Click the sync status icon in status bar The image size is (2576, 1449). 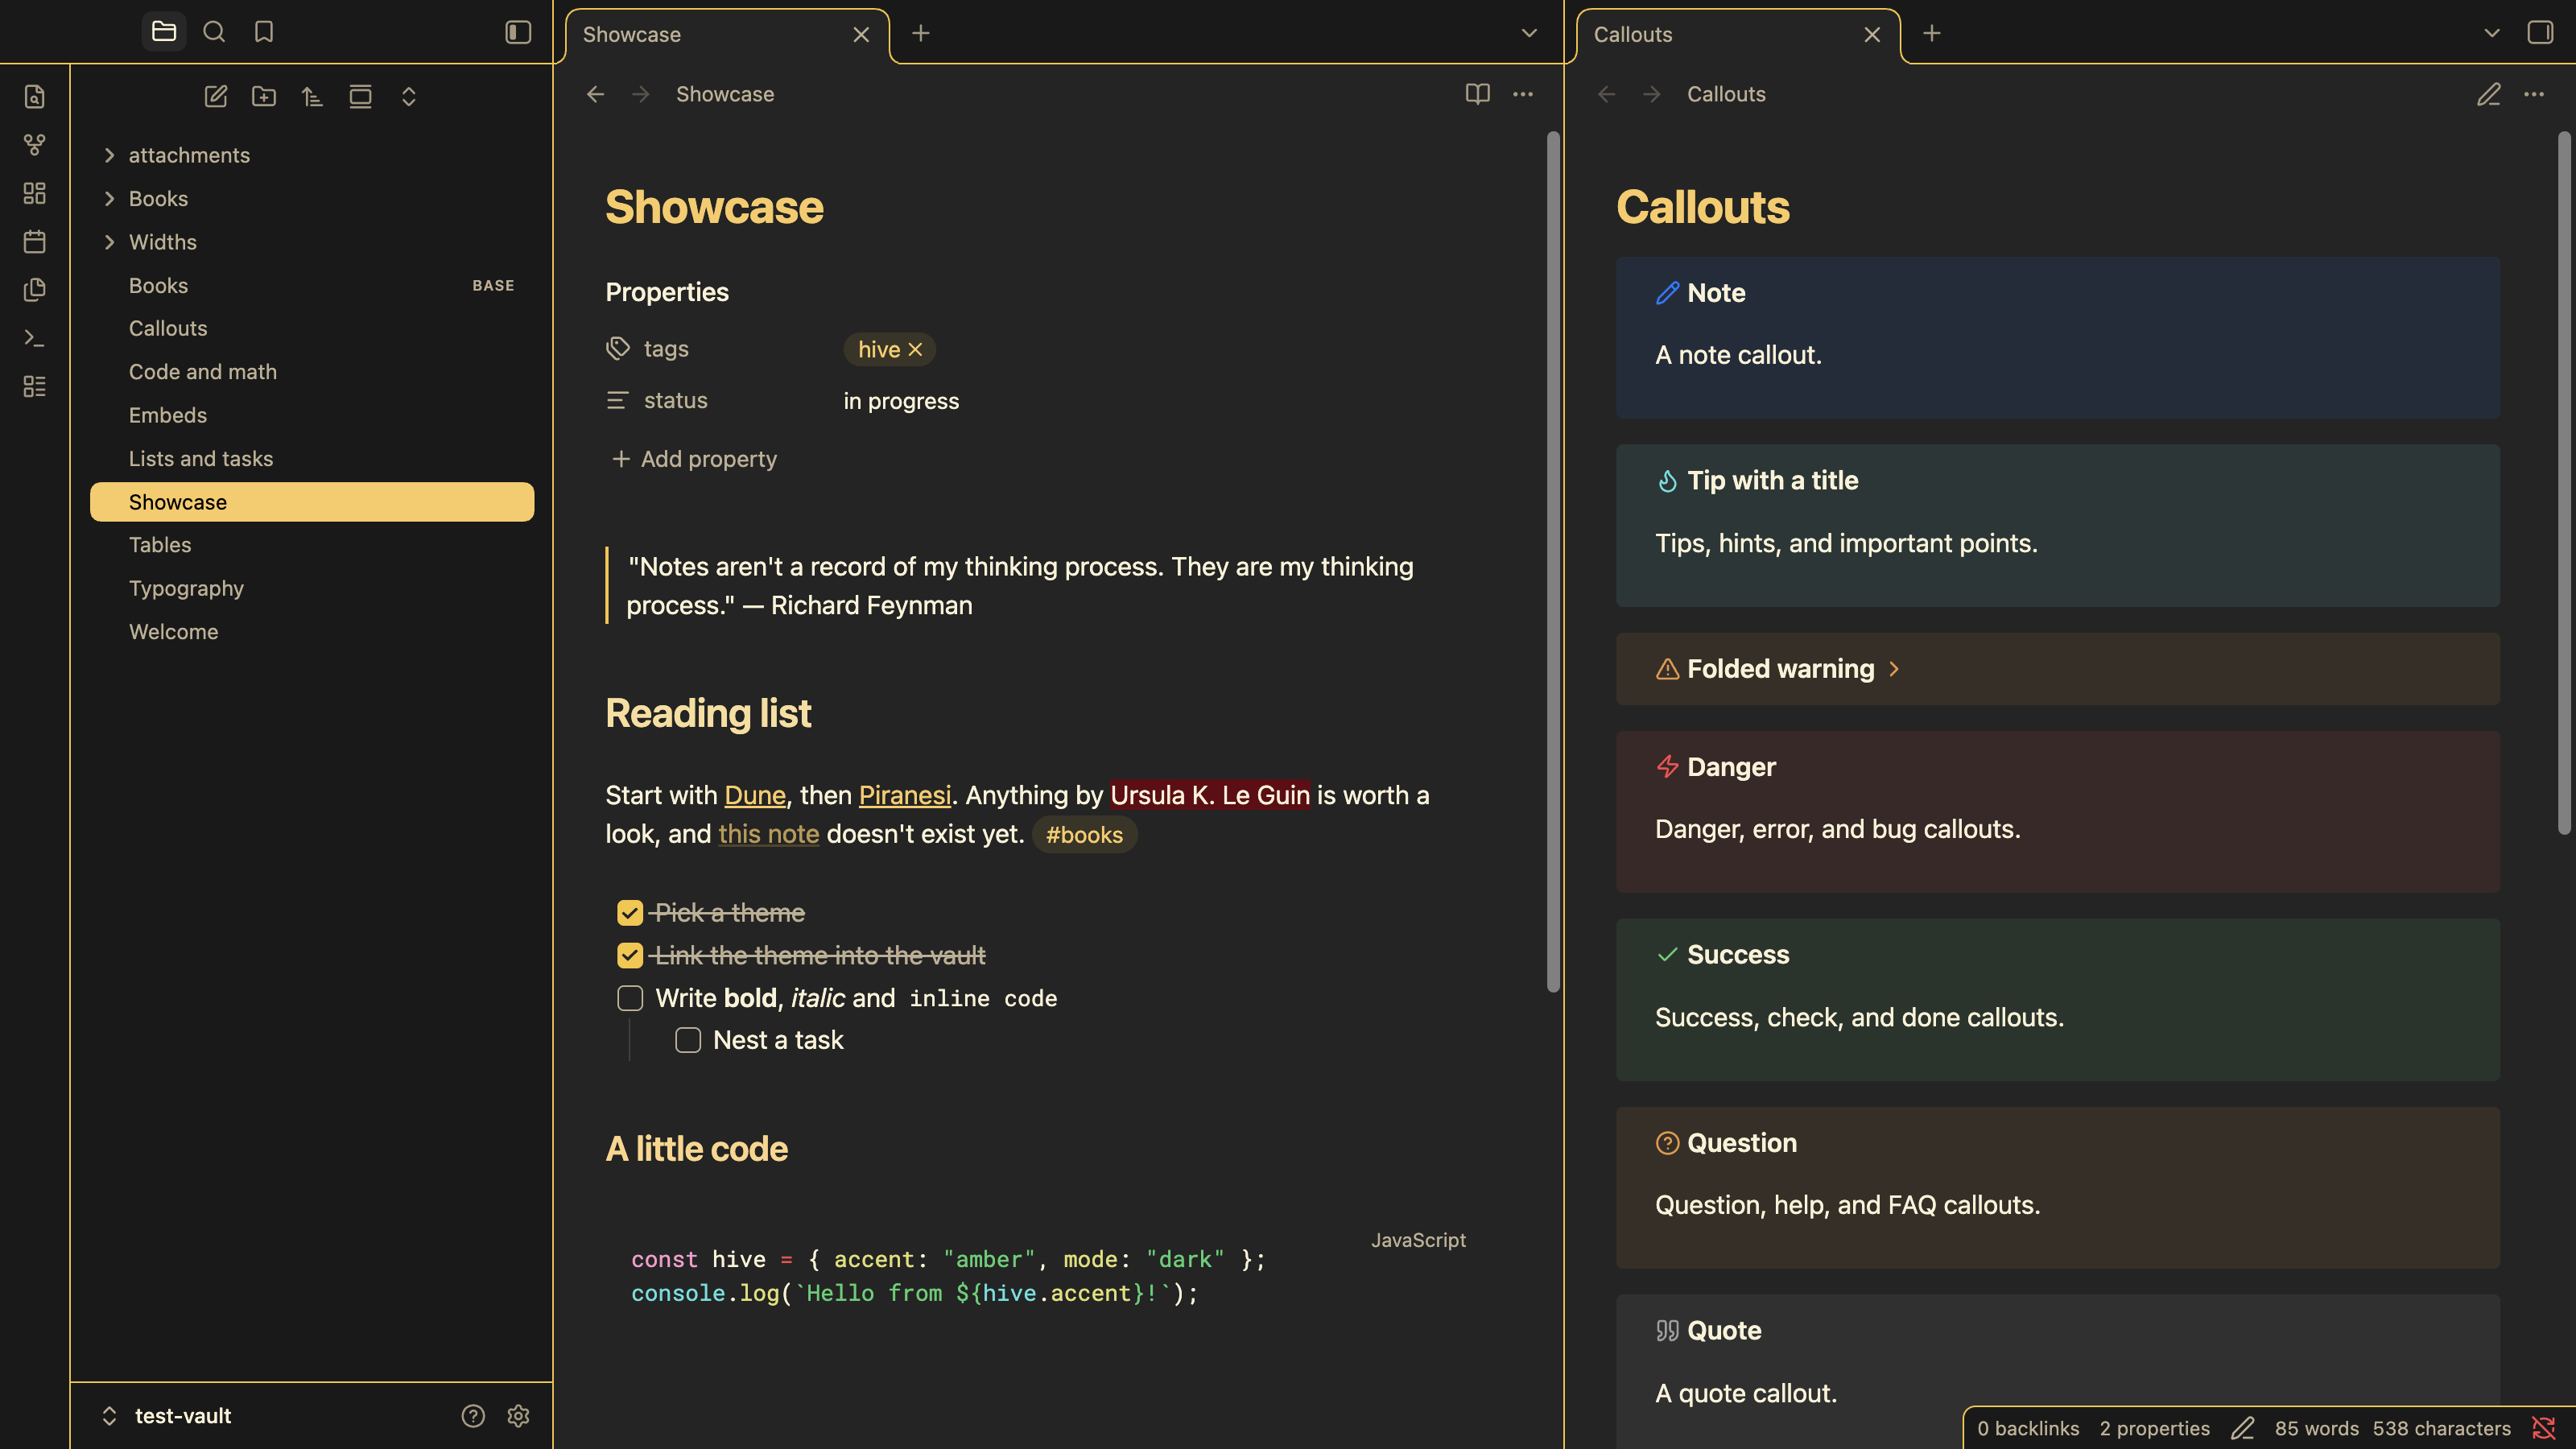[2544, 1428]
